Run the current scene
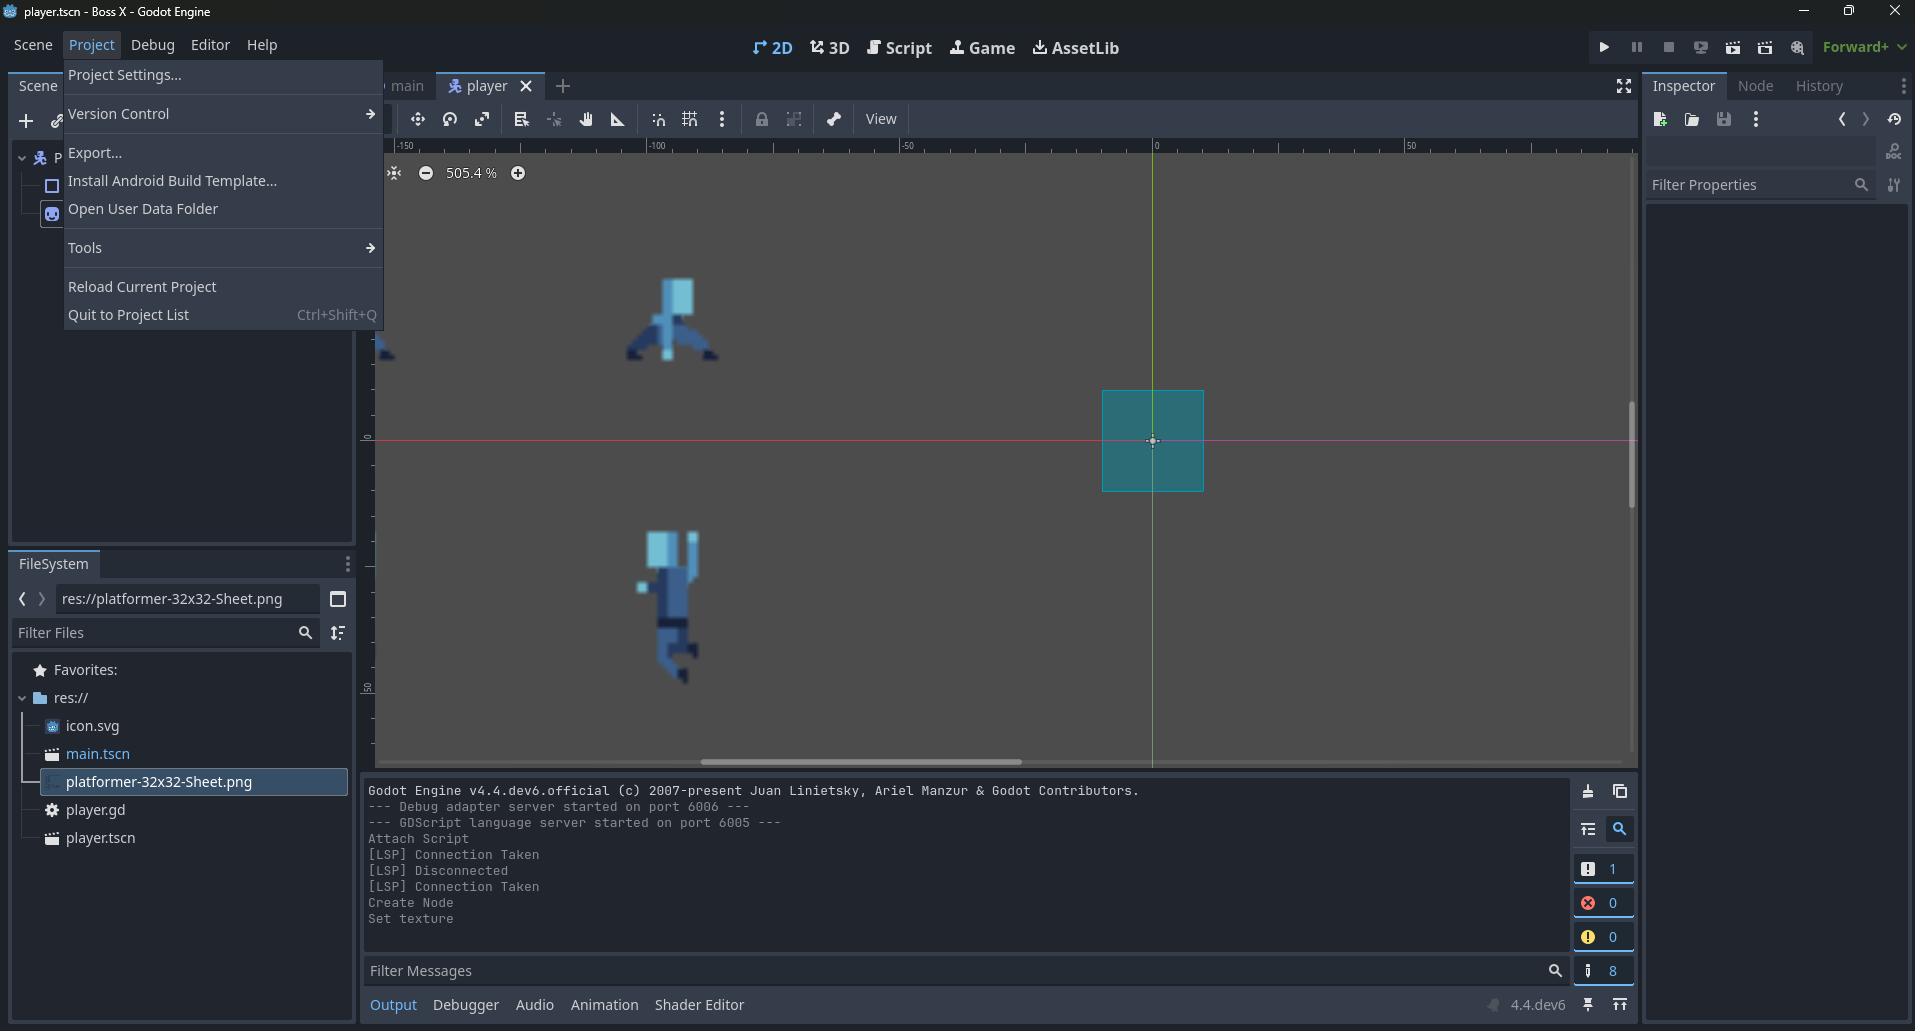 coord(1733,47)
